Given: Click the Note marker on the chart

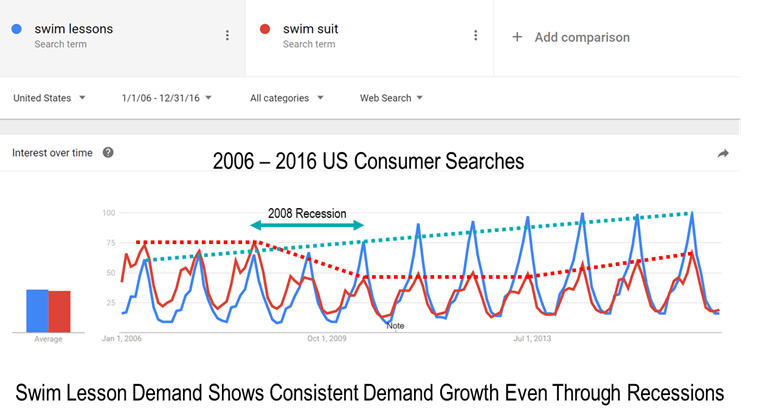Looking at the screenshot, I should pyautogui.click(x=395, y=326).
